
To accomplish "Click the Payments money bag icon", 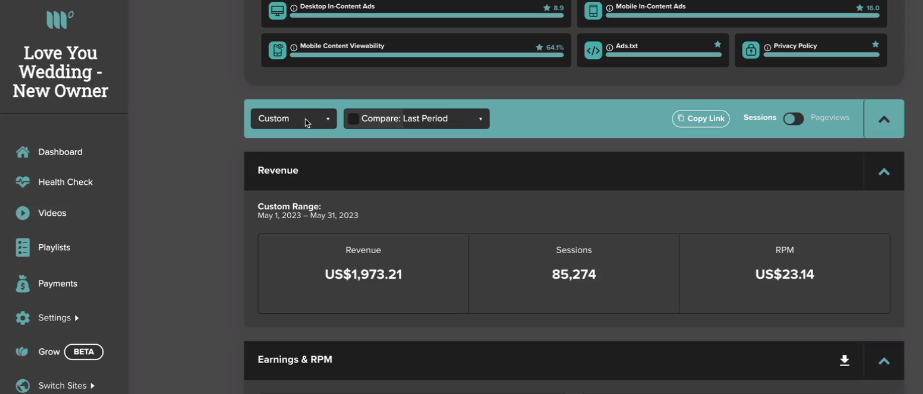I will 22,283.
